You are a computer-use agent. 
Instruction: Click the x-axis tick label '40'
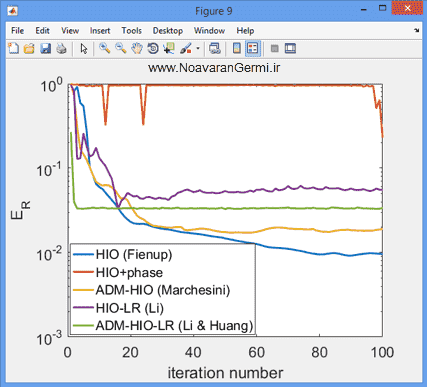click(193, 352)
